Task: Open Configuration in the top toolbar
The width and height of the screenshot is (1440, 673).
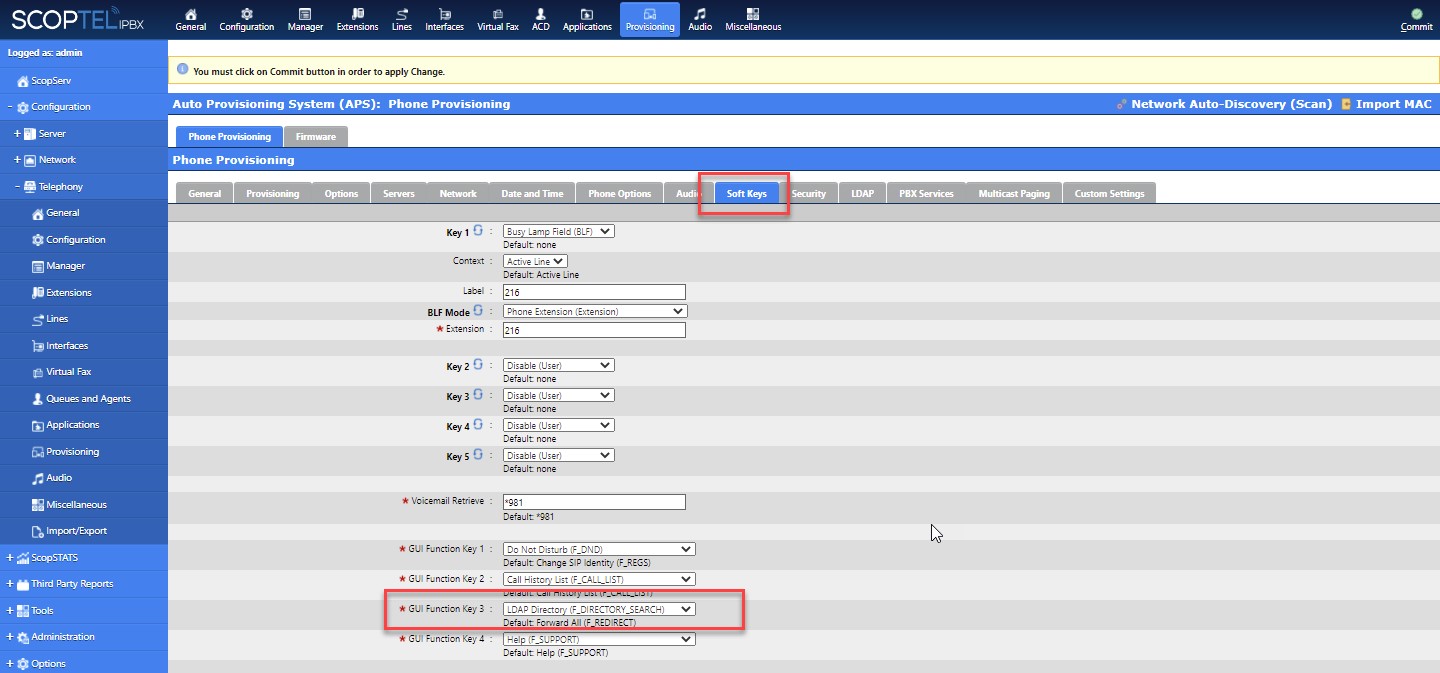Action: tap(246, 19)
